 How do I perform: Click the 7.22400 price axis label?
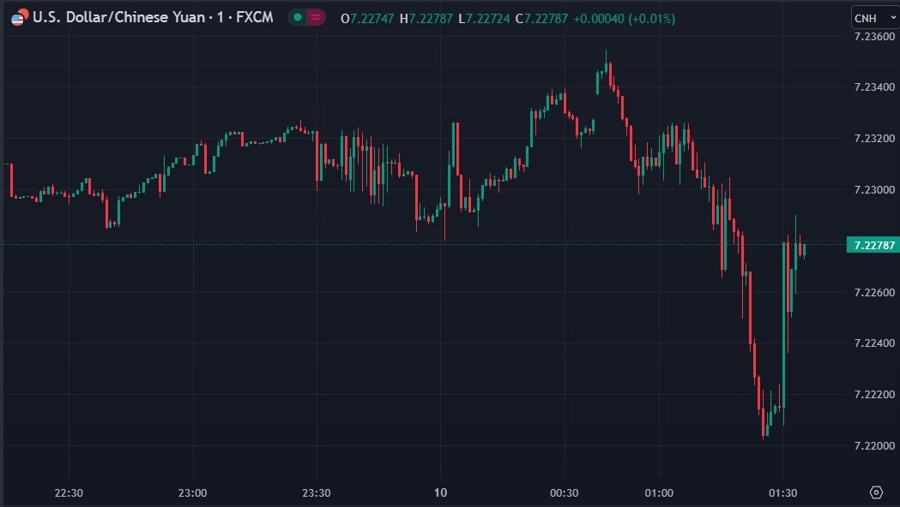874,343
